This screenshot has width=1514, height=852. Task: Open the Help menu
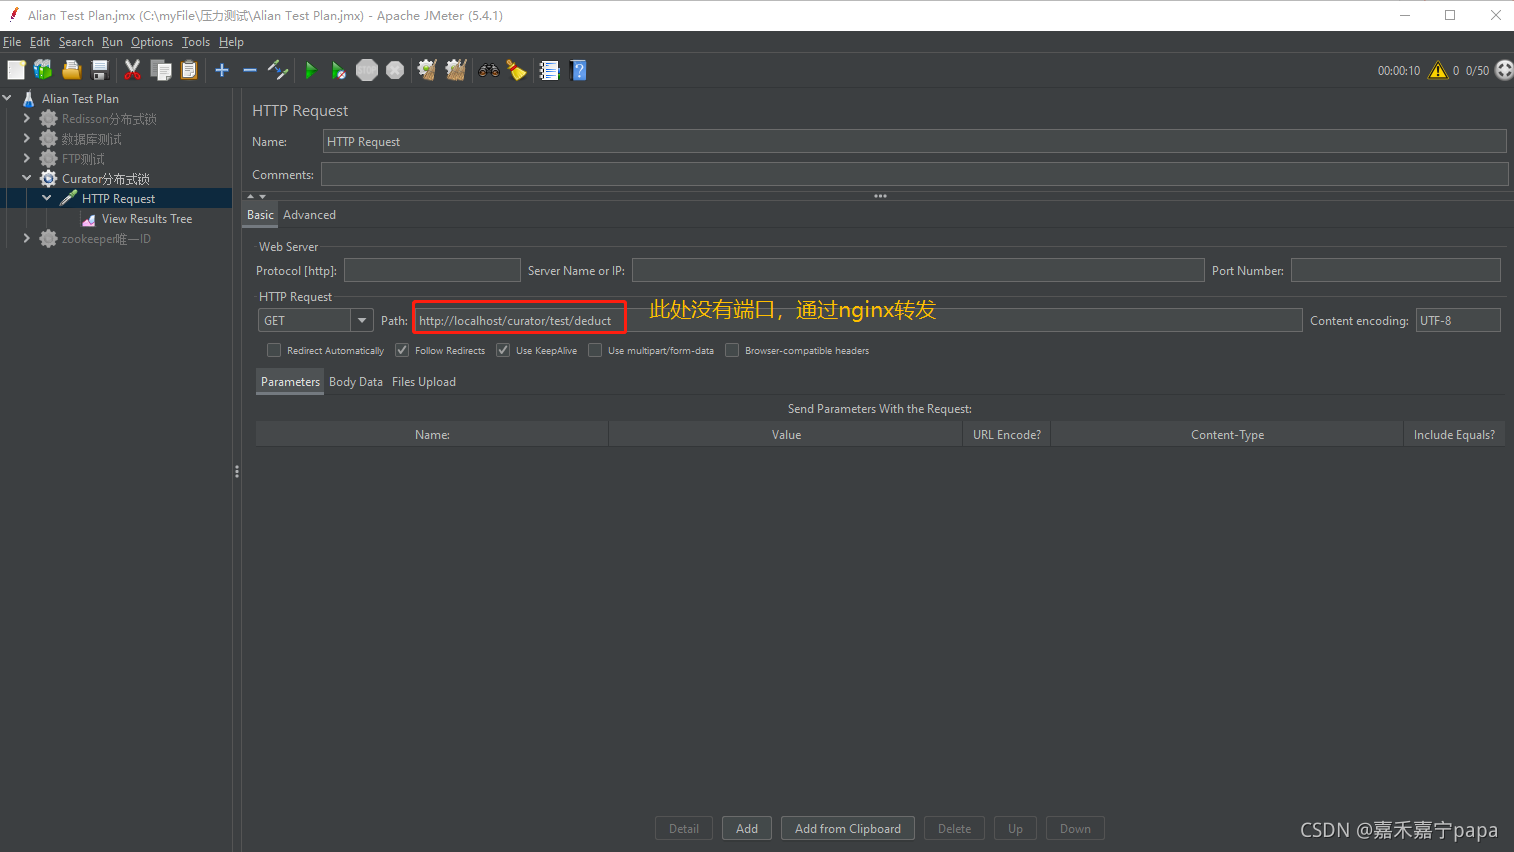(x=231, y=42)
